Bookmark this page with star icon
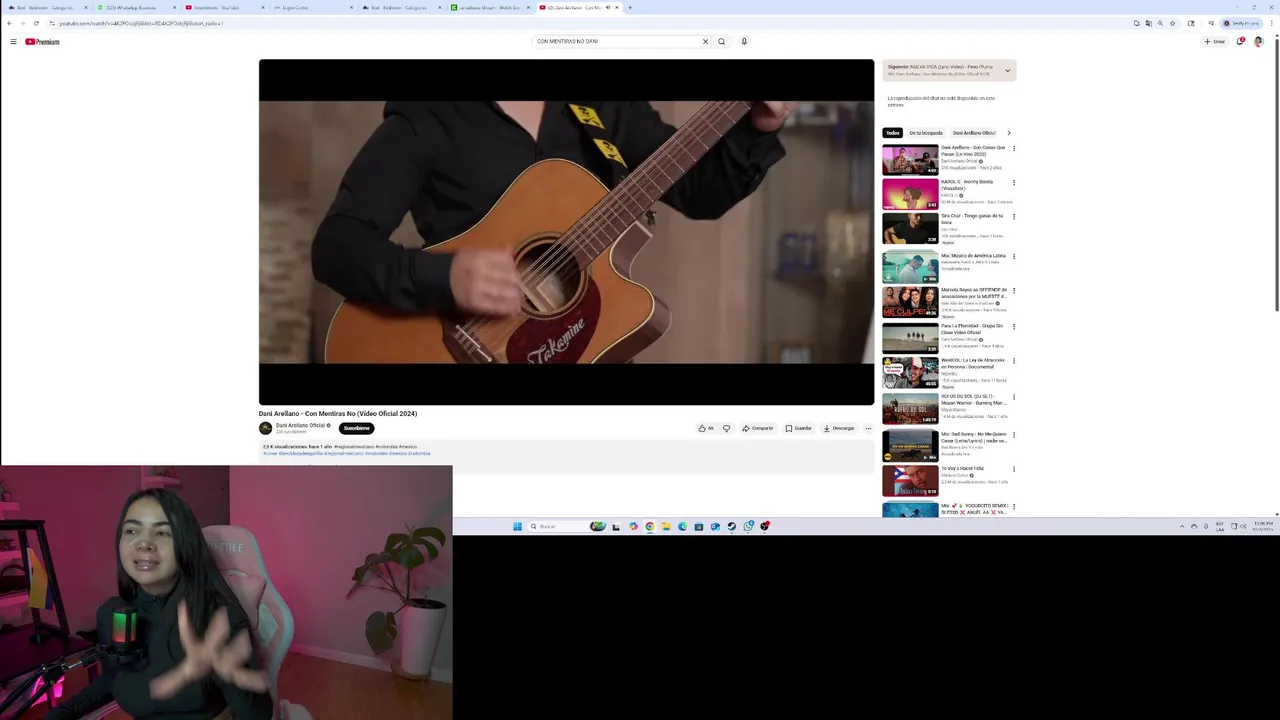 [x=1172, y=23]
